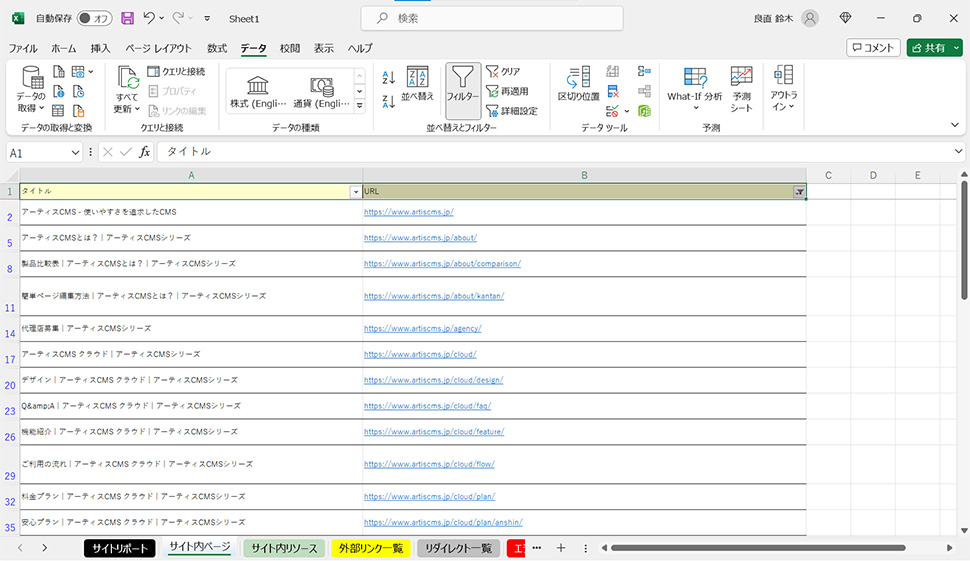Expand the formula bar

tap(958, 152)
